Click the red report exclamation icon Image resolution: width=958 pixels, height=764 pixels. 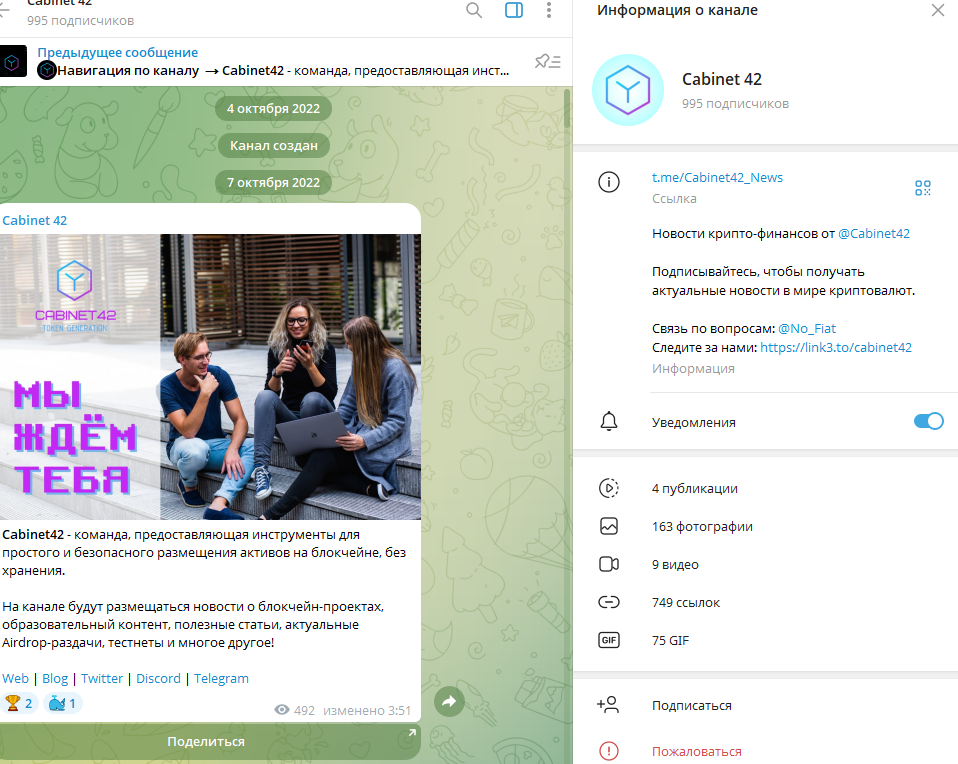point(609,751)
